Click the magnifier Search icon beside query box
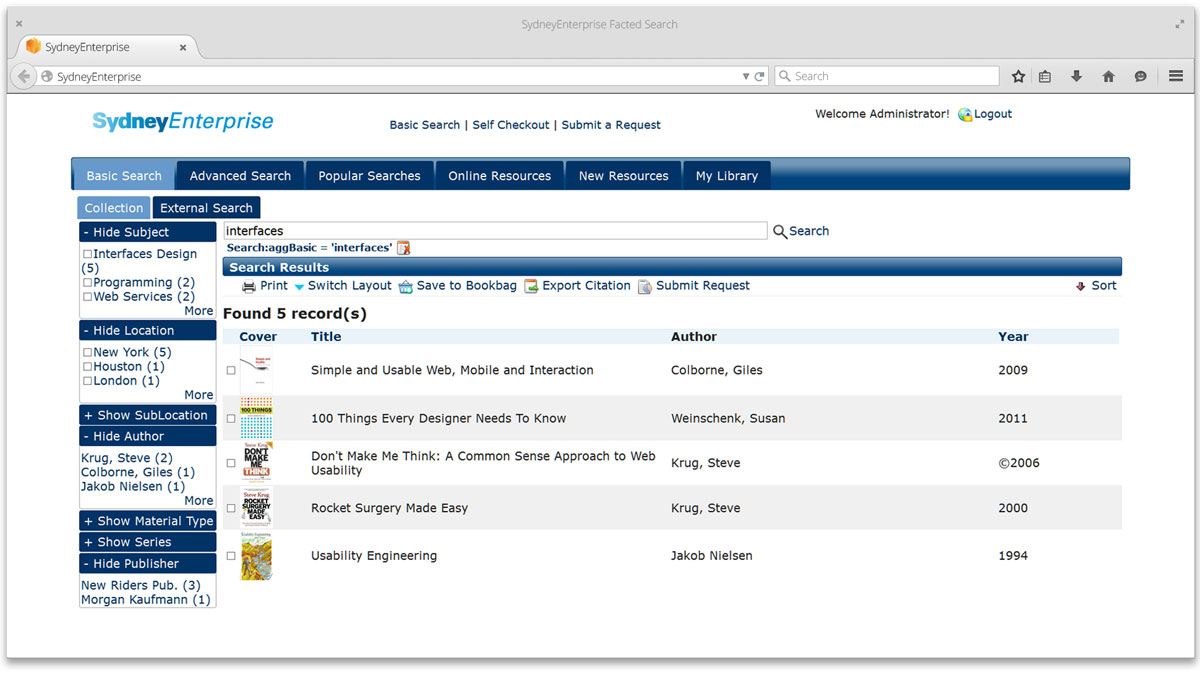The image size is (1200, 675). [780, 231]
